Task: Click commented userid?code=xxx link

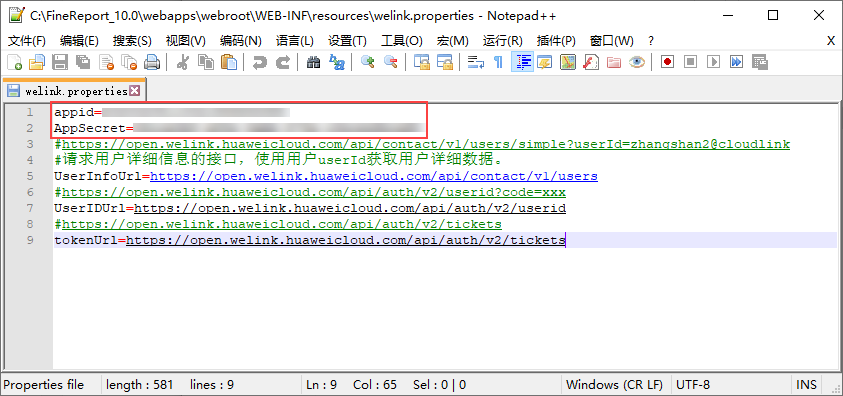Action: 313,192
